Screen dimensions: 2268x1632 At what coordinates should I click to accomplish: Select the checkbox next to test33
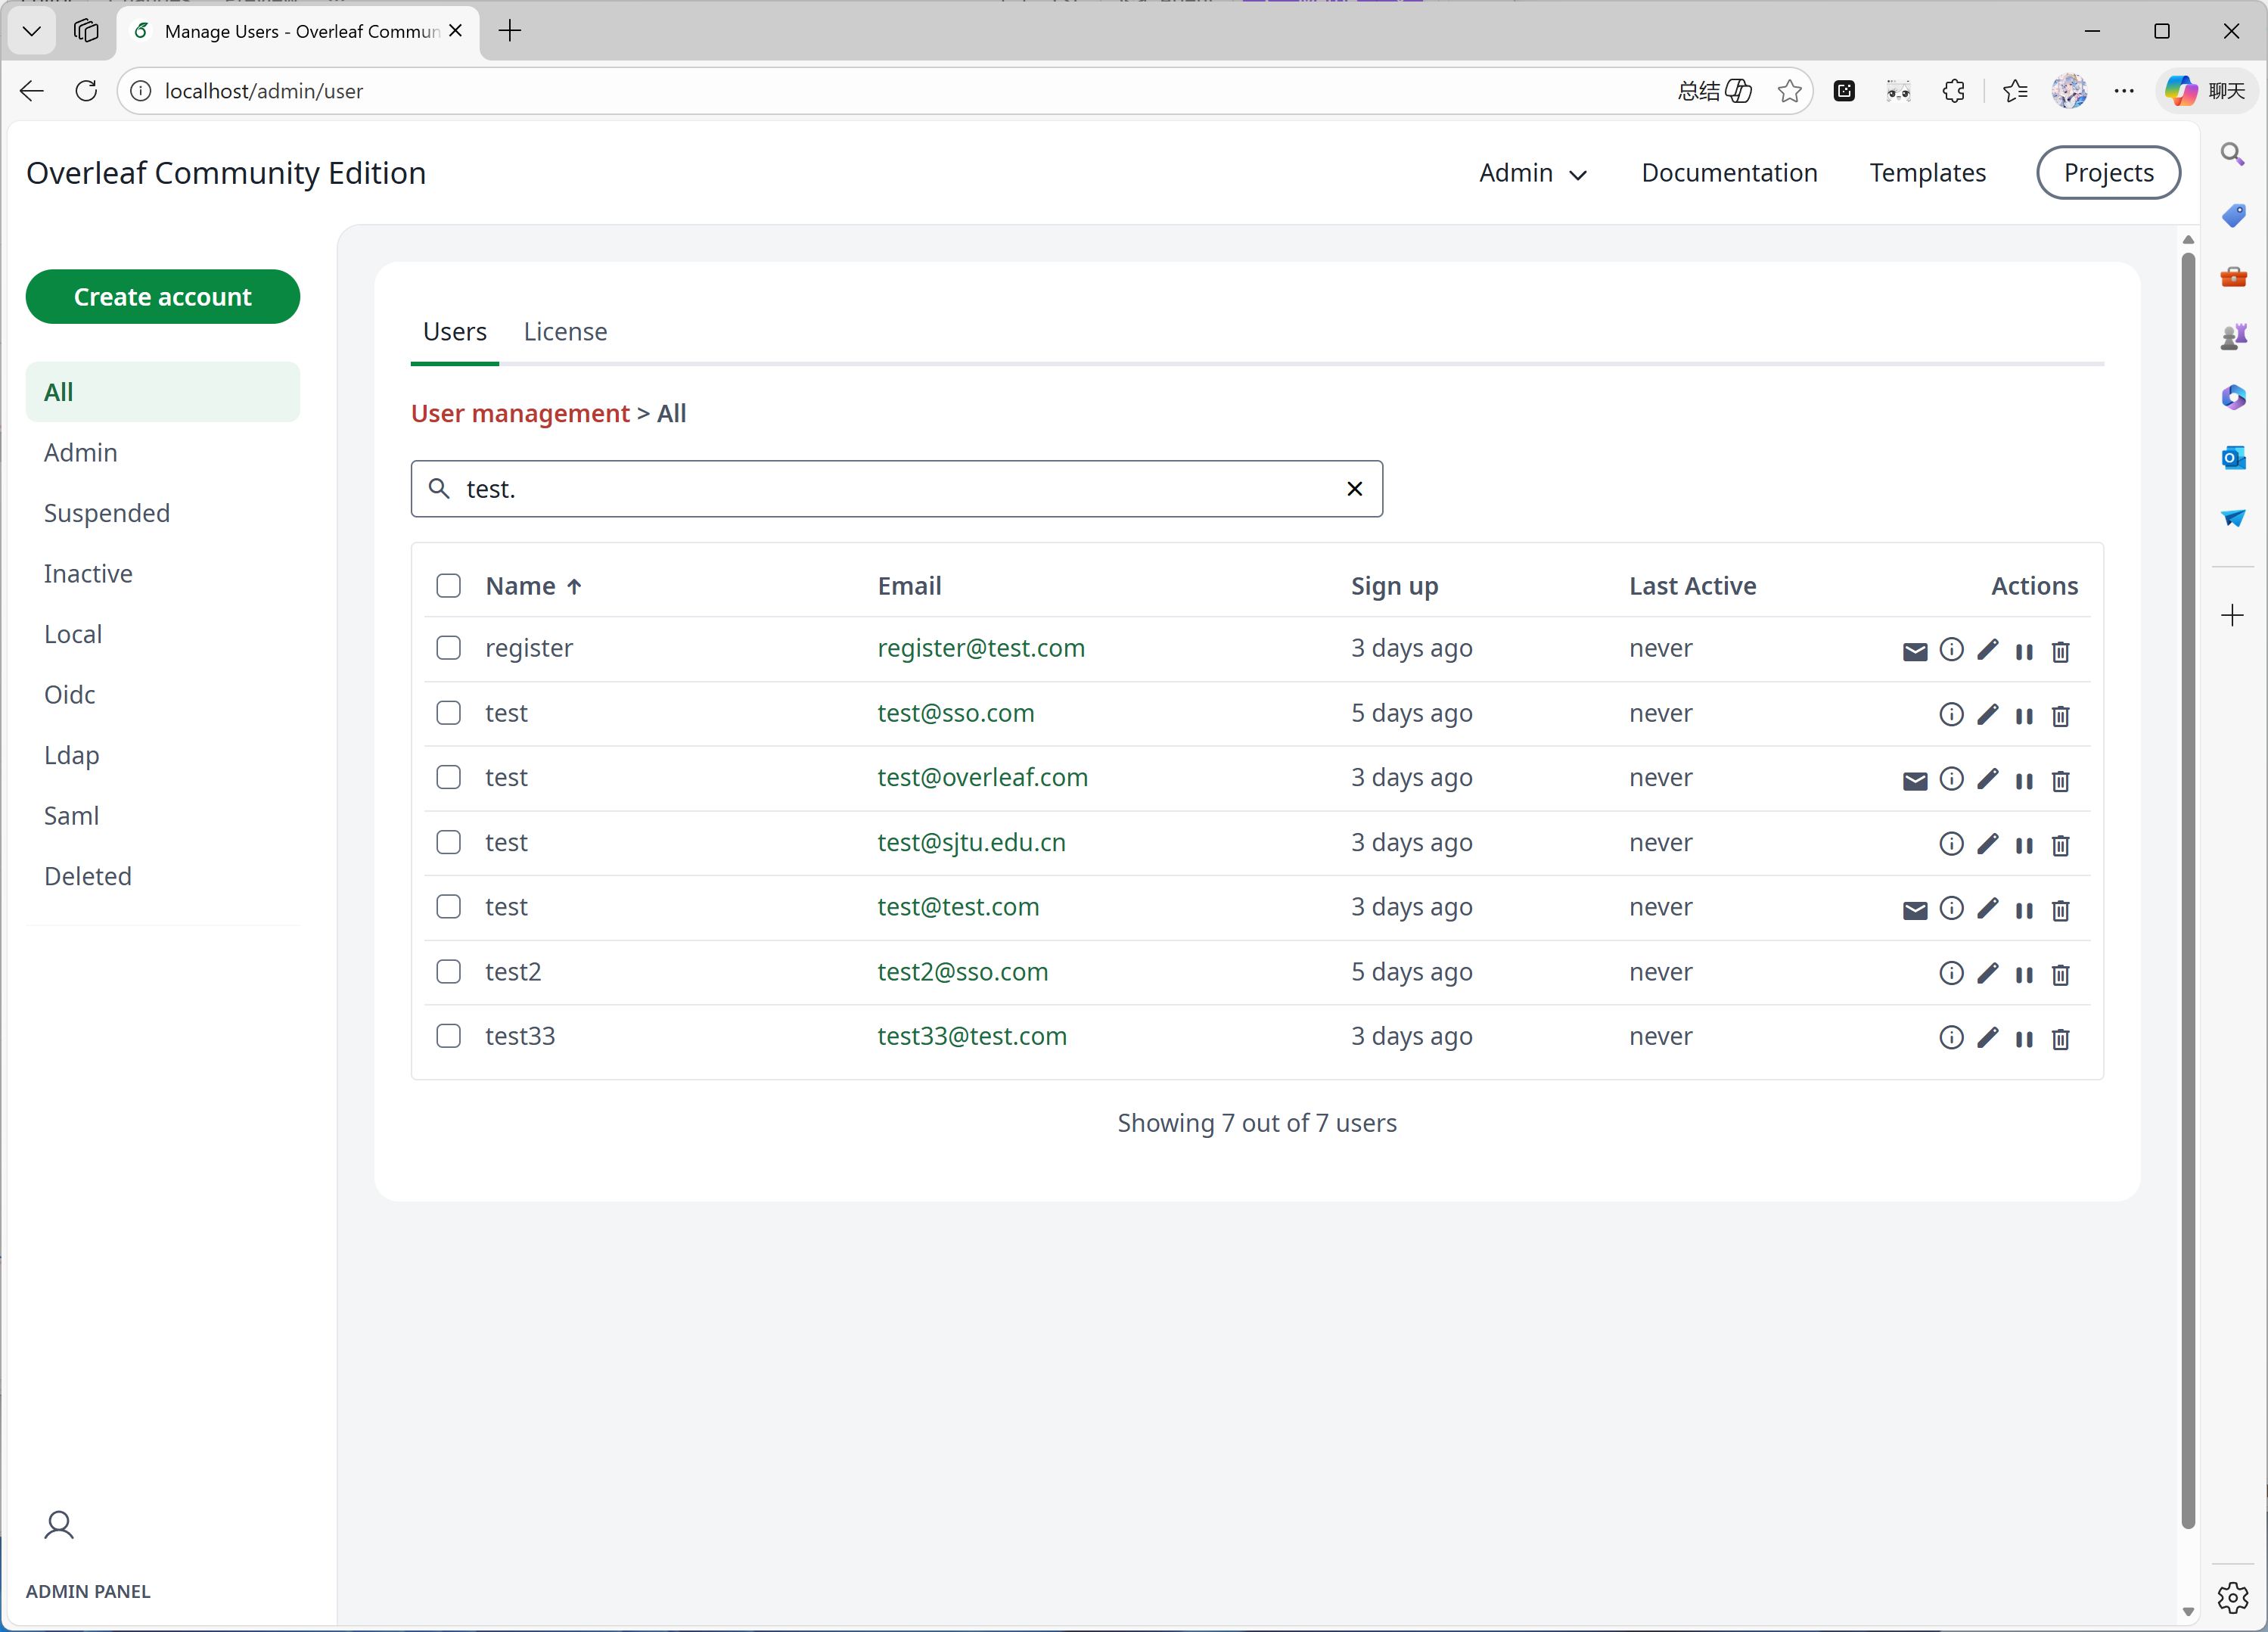tap(448, 1035)
